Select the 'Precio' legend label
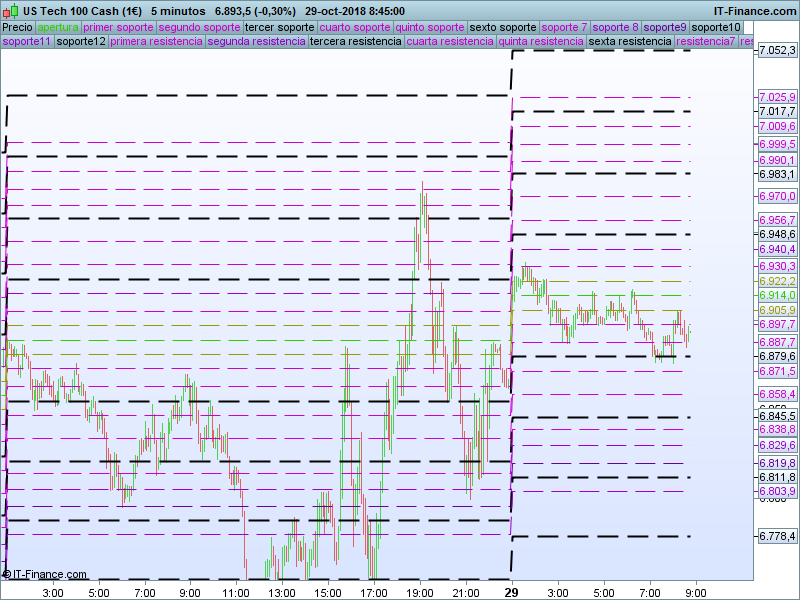The width and height of the screenshot is (800, 600). [17, 27]
